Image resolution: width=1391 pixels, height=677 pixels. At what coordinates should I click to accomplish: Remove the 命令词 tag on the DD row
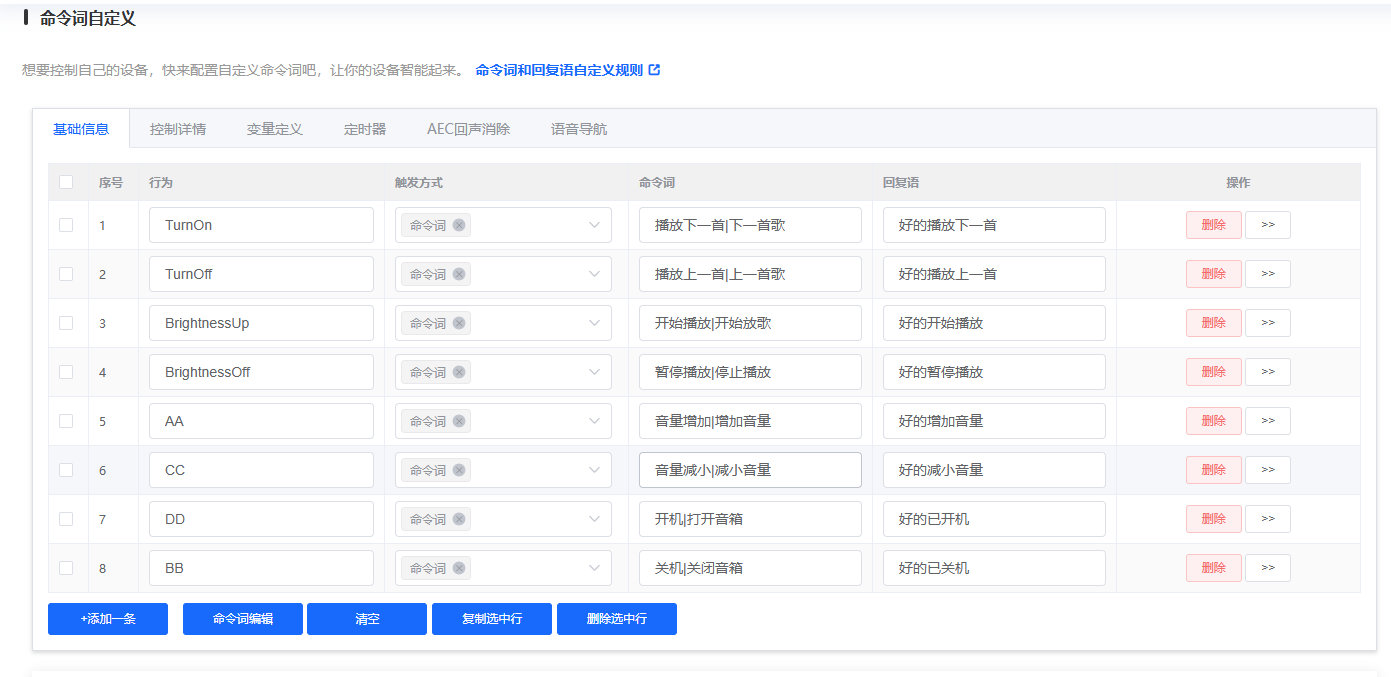460,518
